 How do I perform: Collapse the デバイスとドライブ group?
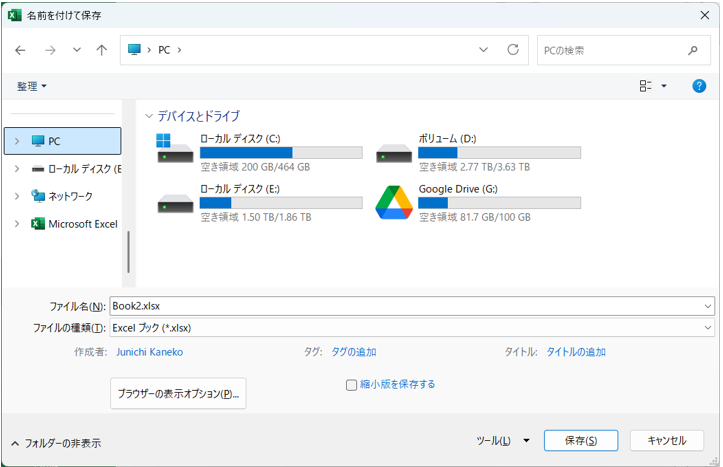point(148,116)
